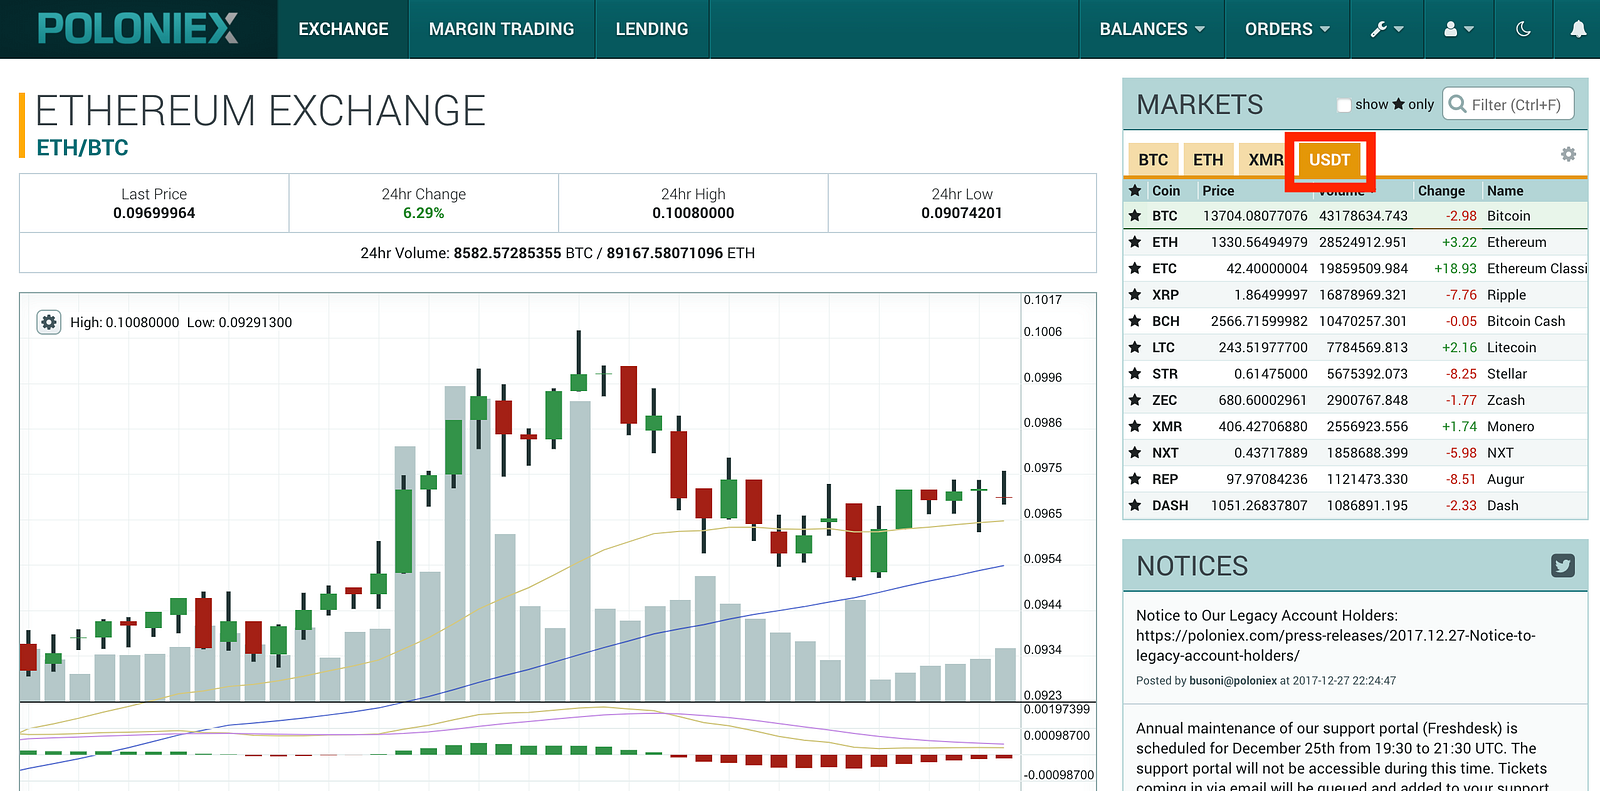
Task: Open chart settings gear
Action: pos(49,322)
